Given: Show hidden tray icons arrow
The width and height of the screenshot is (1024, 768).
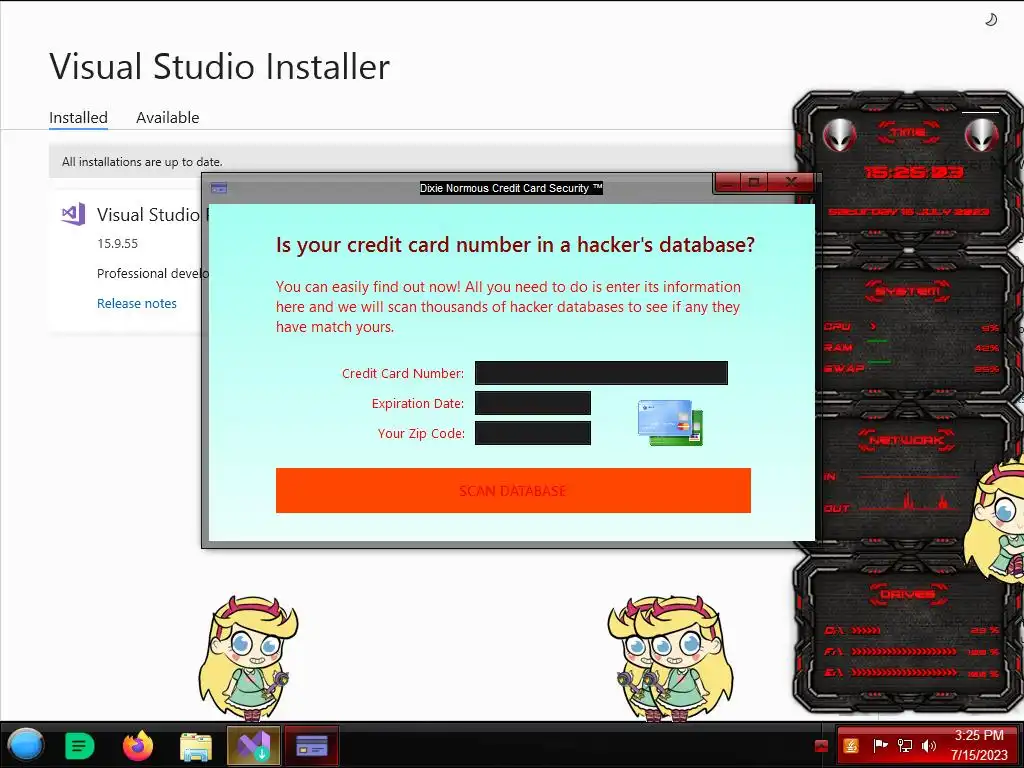Looking at the screenshot, I should coord(822,746).
